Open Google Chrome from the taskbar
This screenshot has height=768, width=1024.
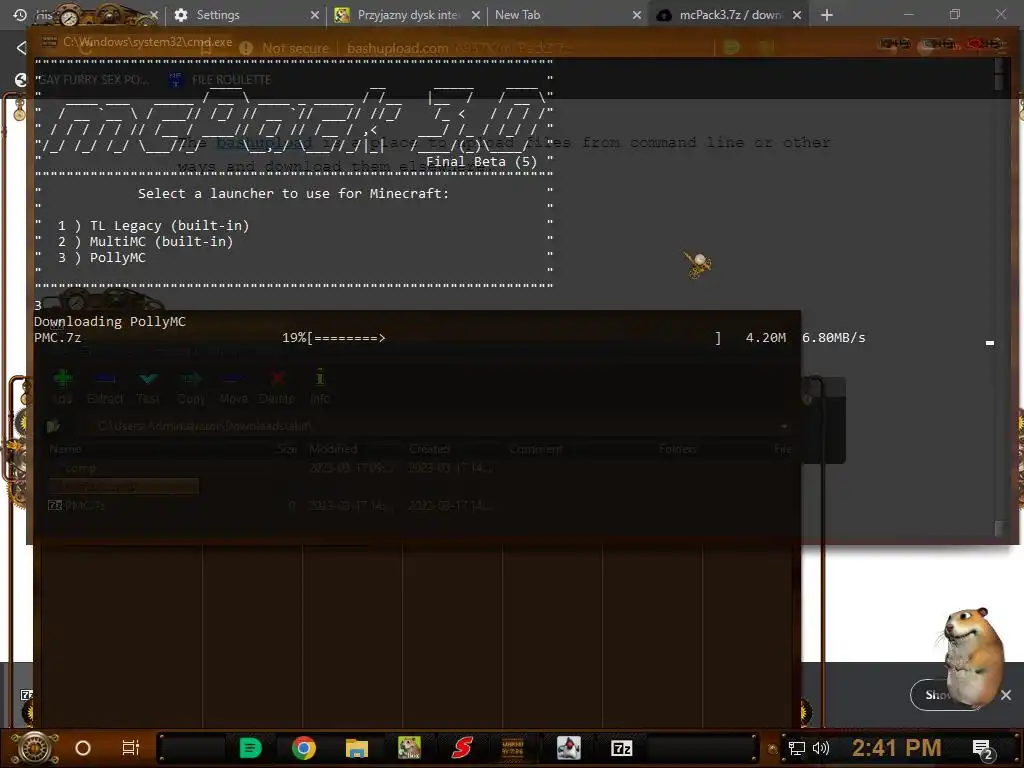point(304,748)
